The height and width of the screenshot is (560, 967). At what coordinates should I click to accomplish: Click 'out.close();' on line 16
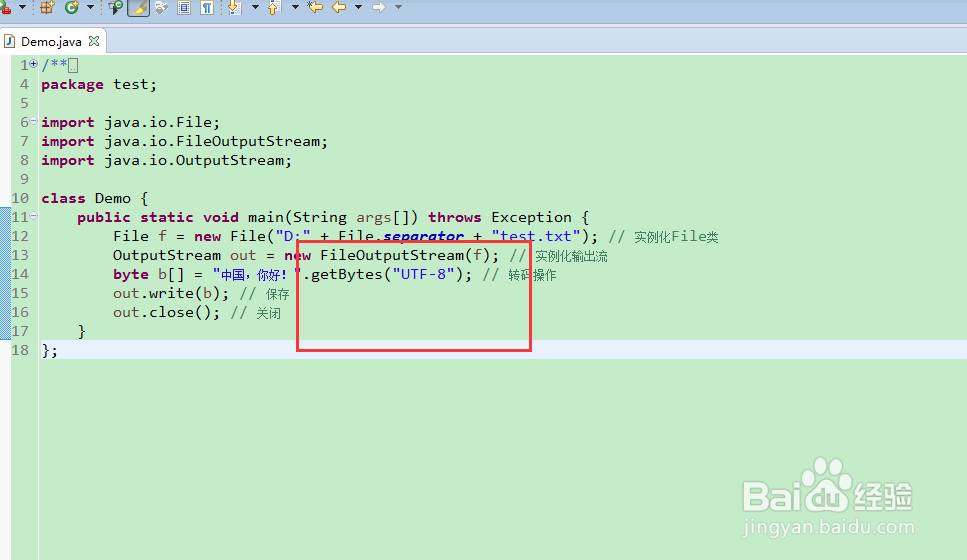pyautogui.click(x=167, y=312)
